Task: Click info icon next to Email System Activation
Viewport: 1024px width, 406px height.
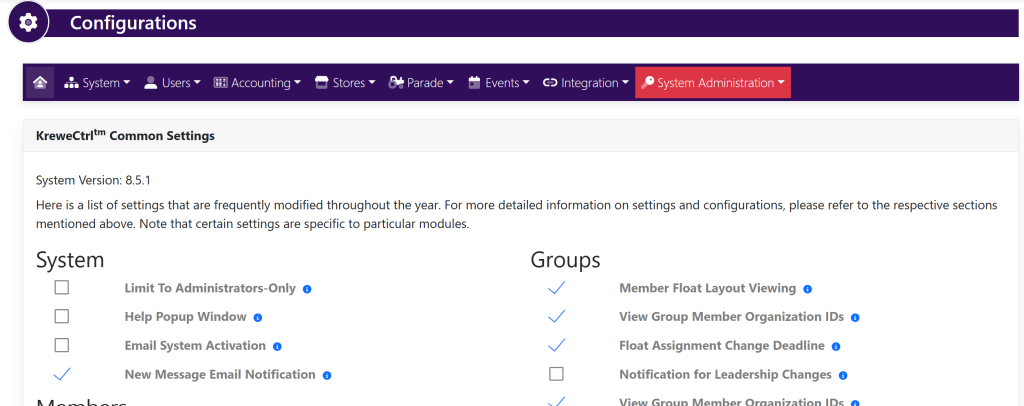Action: [277, 346]
